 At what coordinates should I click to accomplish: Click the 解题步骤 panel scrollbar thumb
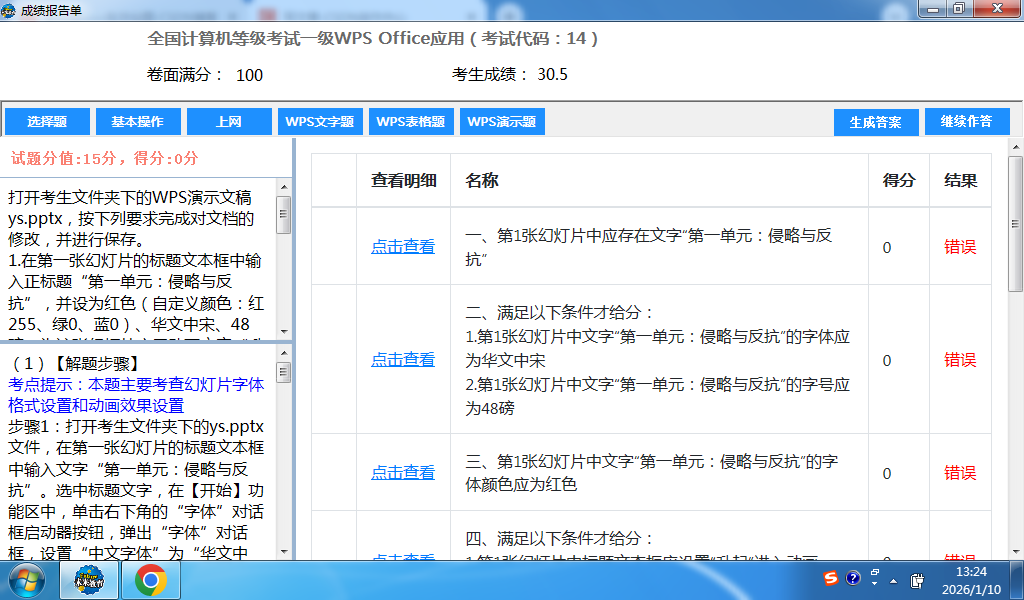click(284, 372)
